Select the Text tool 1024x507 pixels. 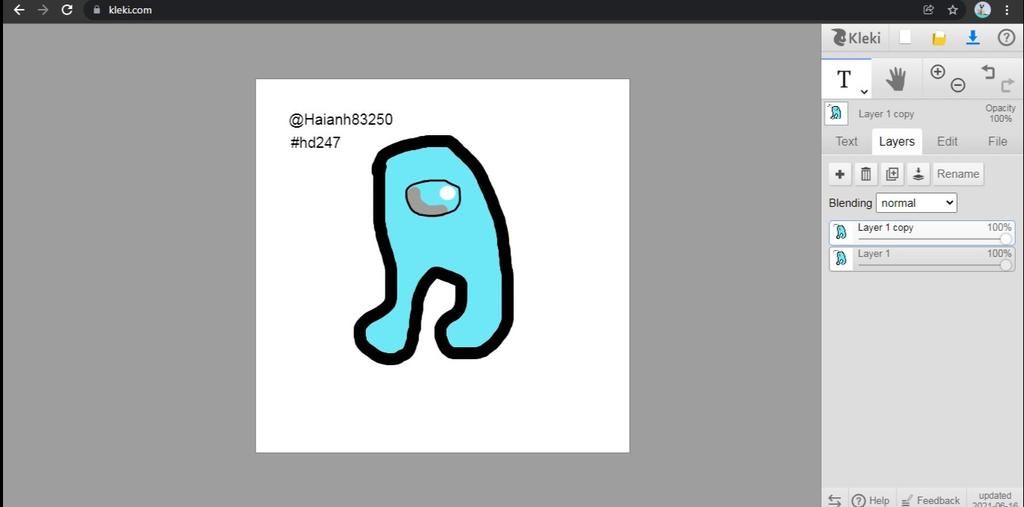(844, 79)
